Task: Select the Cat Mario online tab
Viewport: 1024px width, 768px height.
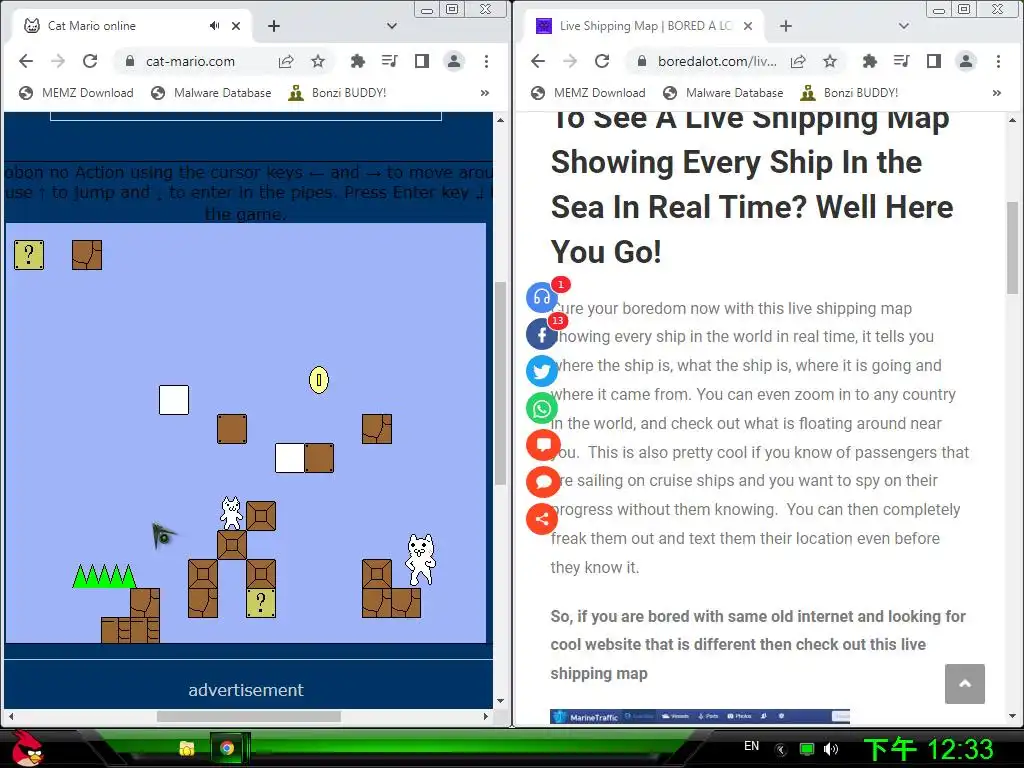Action: pyautogui.click(x=131, y=26)
